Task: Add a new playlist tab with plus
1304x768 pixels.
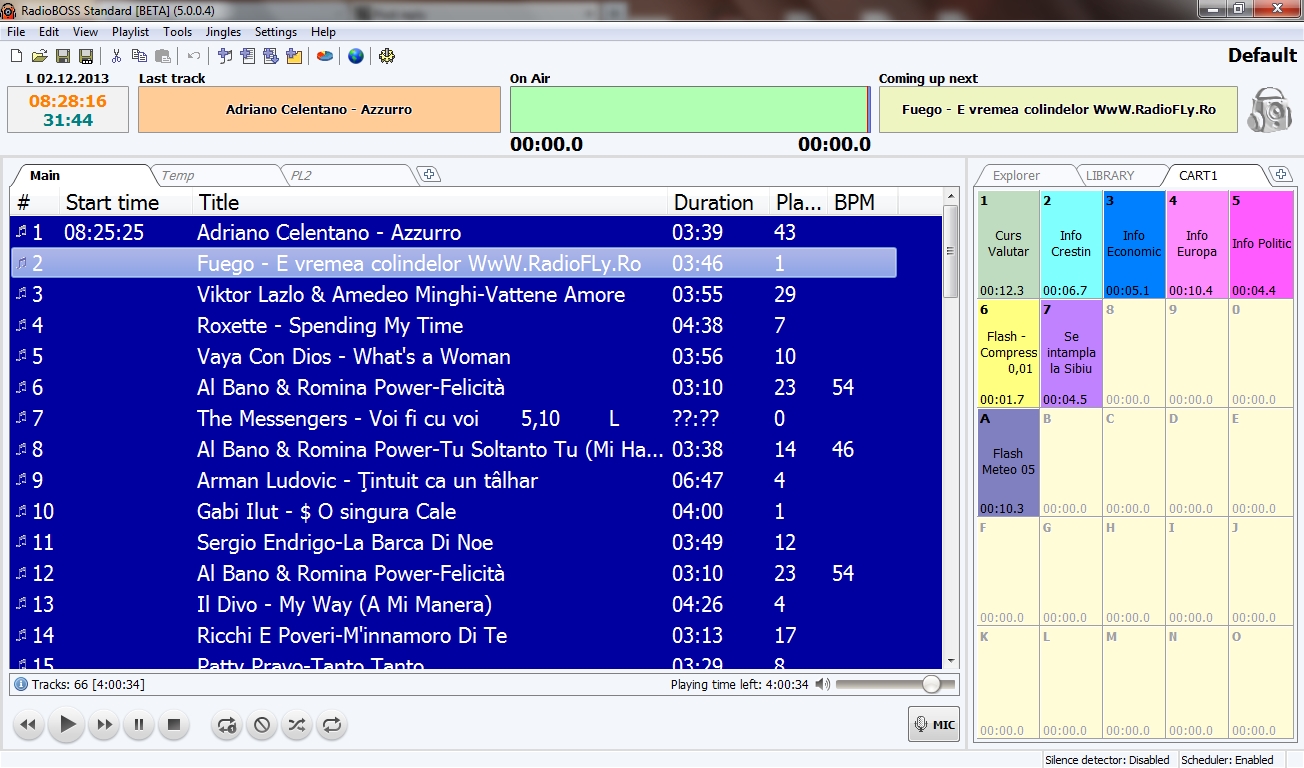Action: (429, 175)
